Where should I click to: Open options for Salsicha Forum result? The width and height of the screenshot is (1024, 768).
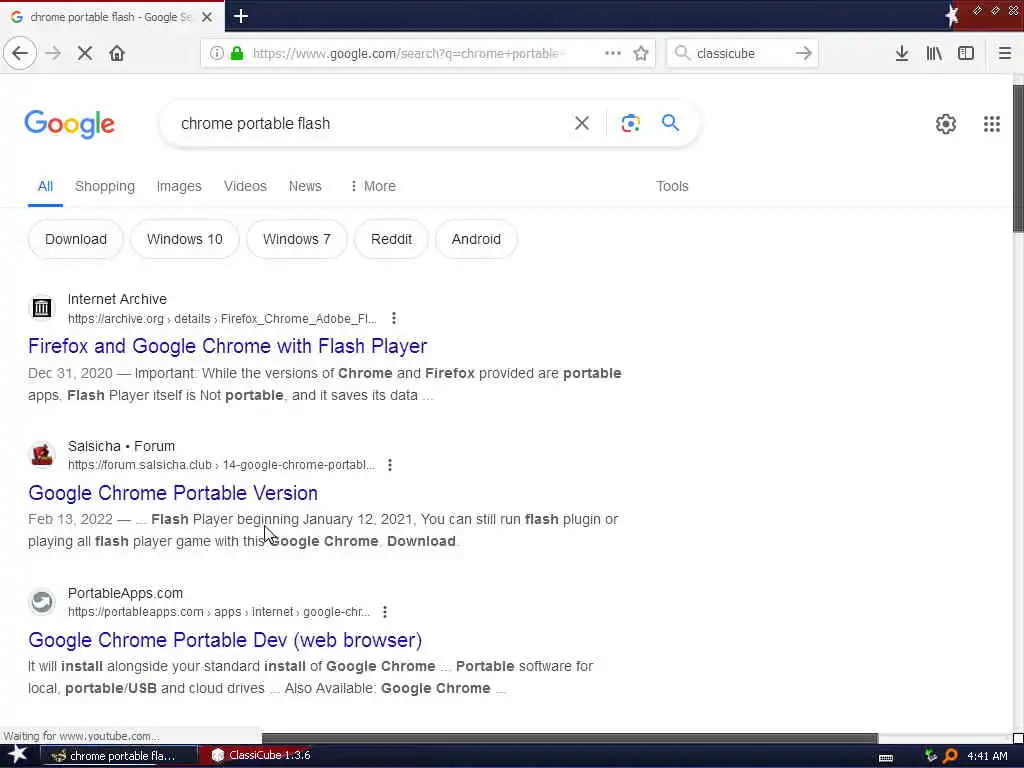click(x=390, y=464)
